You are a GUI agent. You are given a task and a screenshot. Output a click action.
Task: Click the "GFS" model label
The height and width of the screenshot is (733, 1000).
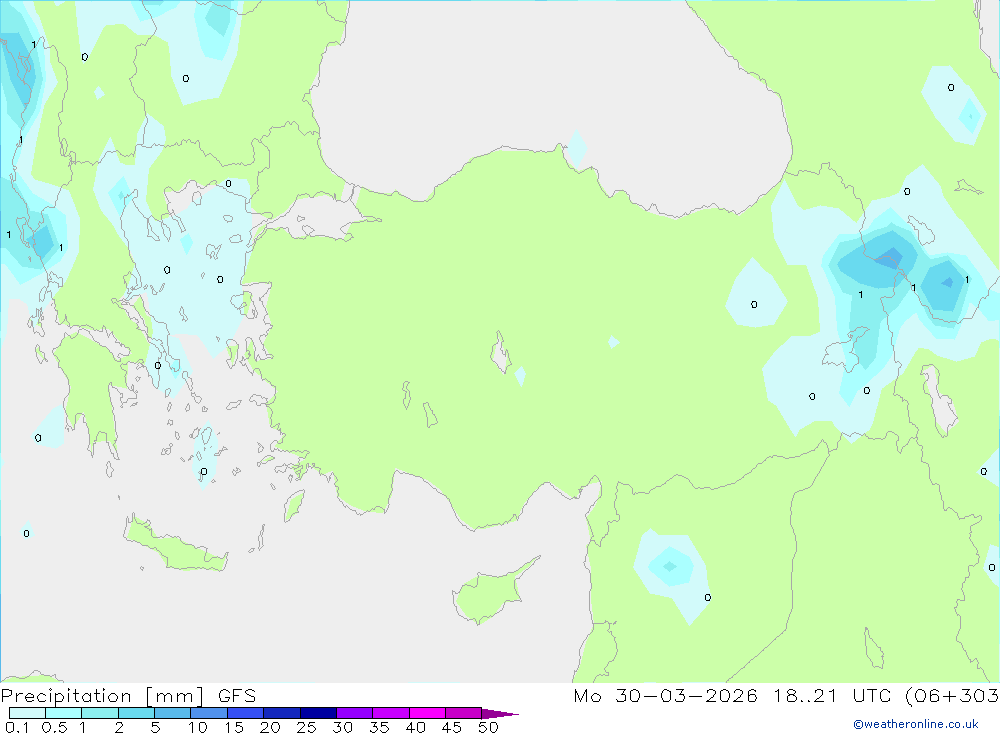coord(237,696)
